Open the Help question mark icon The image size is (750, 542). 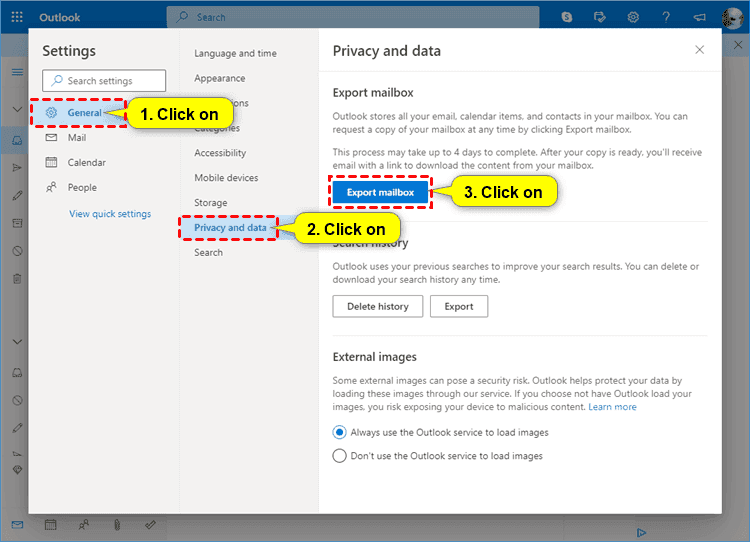(x=666, y=17)
